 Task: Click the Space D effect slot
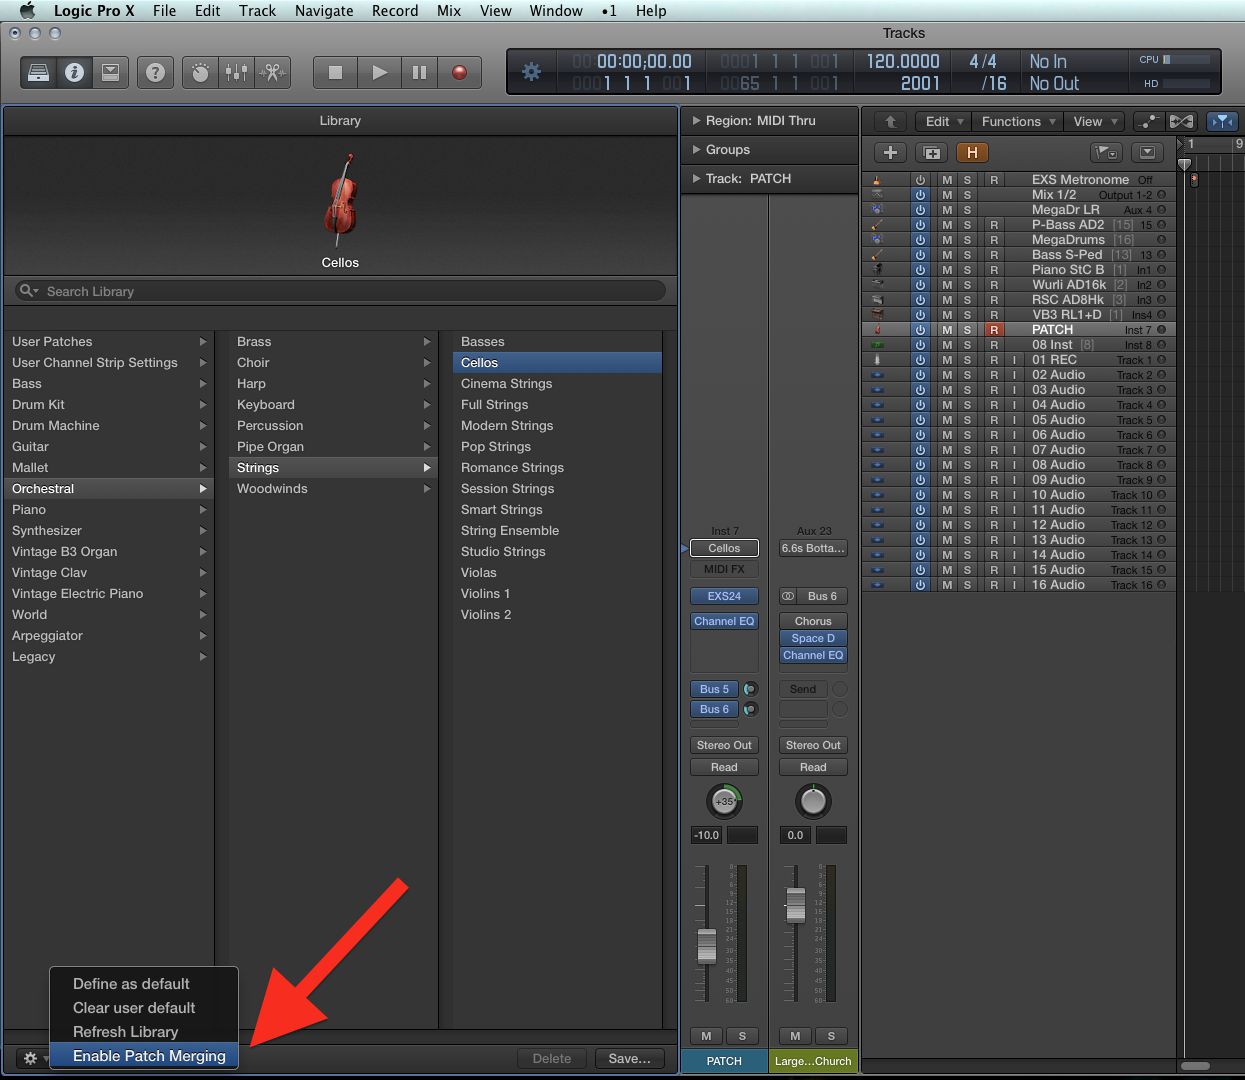(813, 638)
